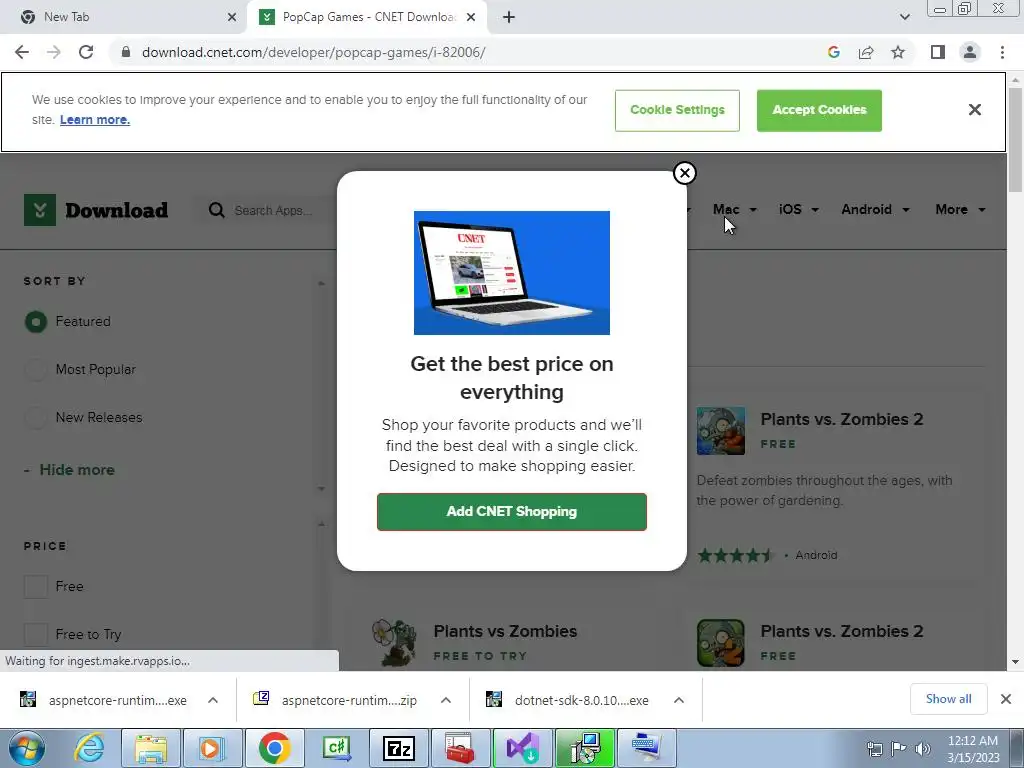The image size is (1024, 768).
Task: Open the red toolbox app in the taskbar
Action: coord(460,748)
